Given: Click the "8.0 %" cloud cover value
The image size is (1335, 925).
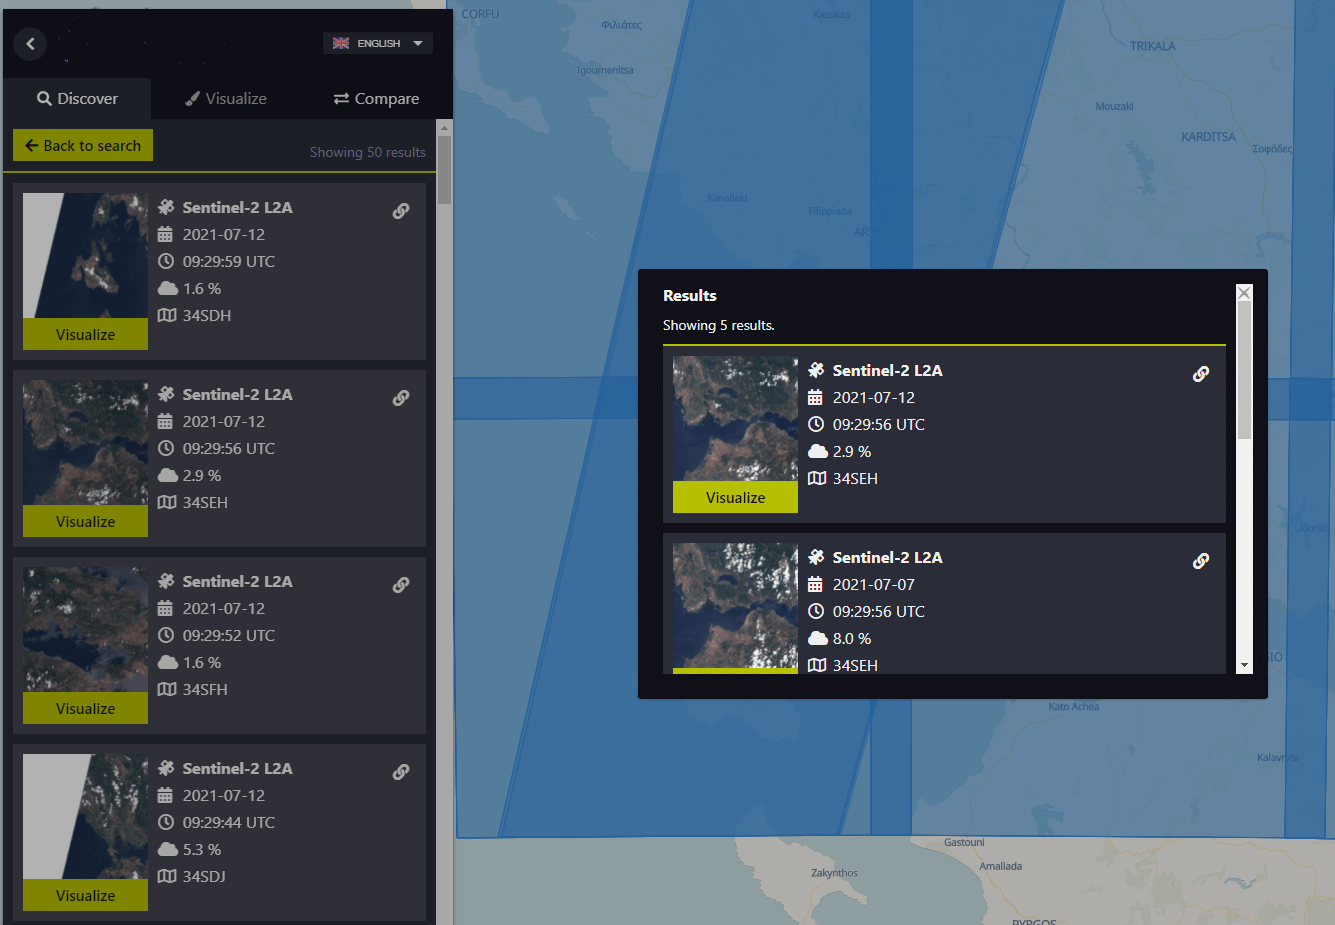Looking at the screenshot, I should [x=851, y=638].
